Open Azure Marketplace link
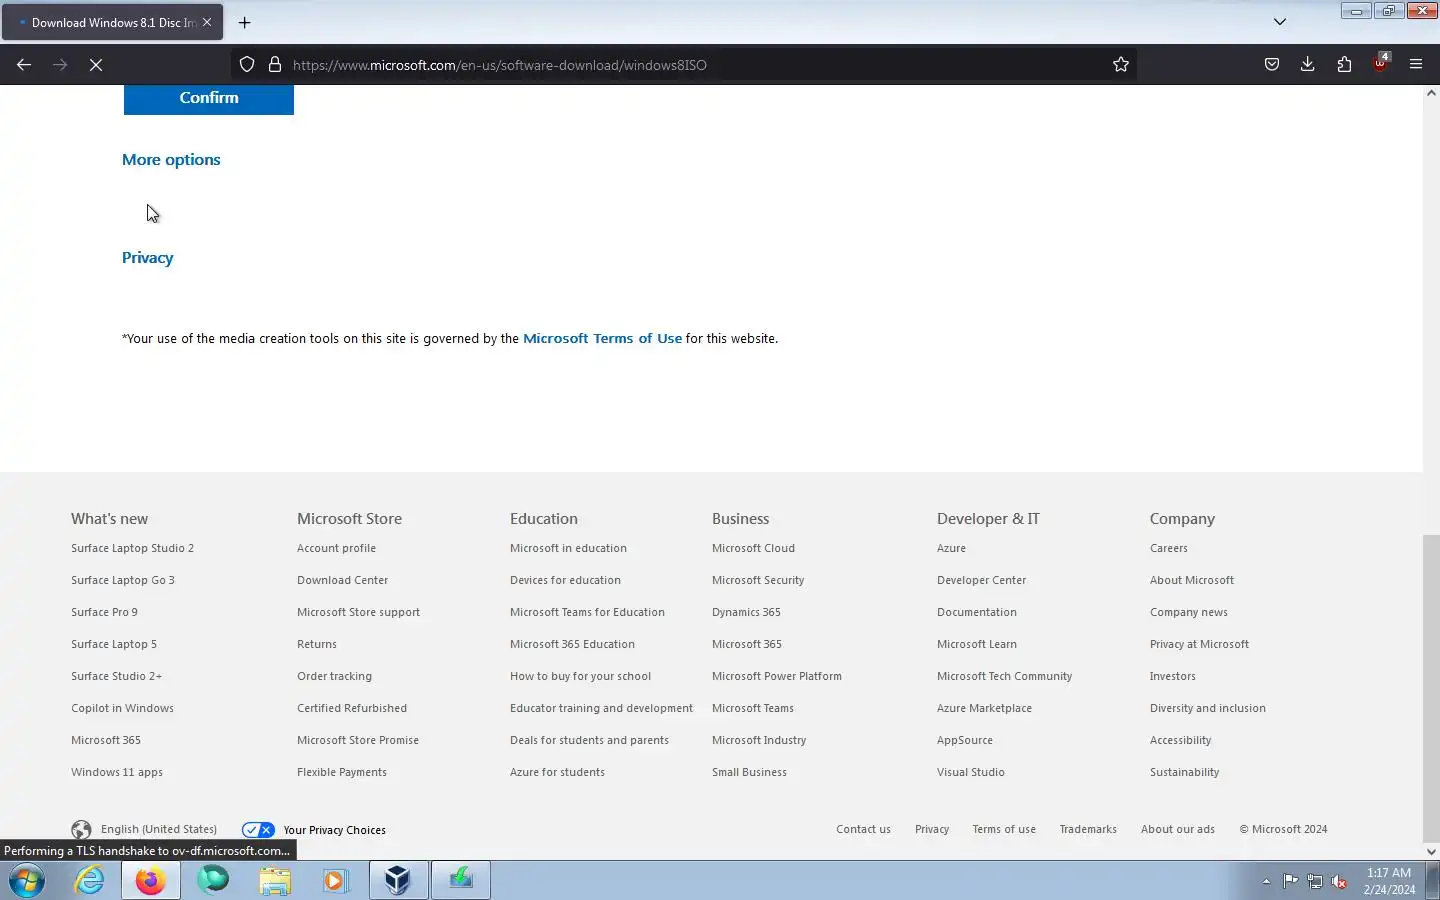Screen dimensions: 1440x900 [984, 708]
